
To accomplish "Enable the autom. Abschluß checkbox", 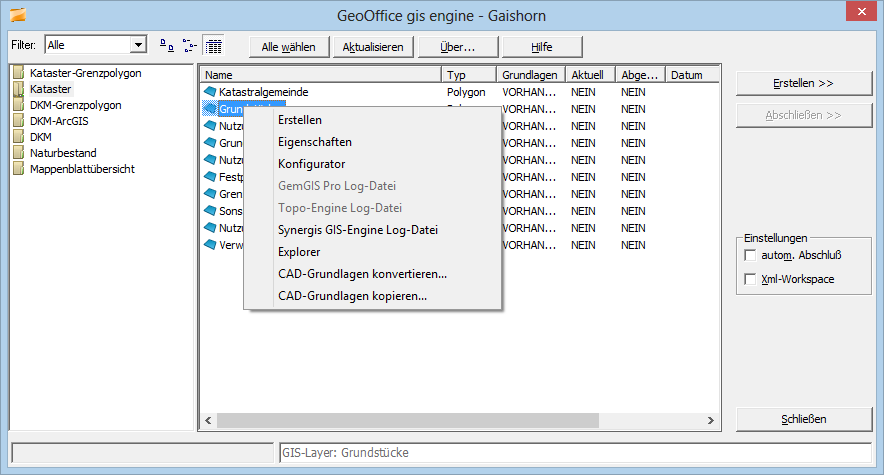I will pos(750,255).
